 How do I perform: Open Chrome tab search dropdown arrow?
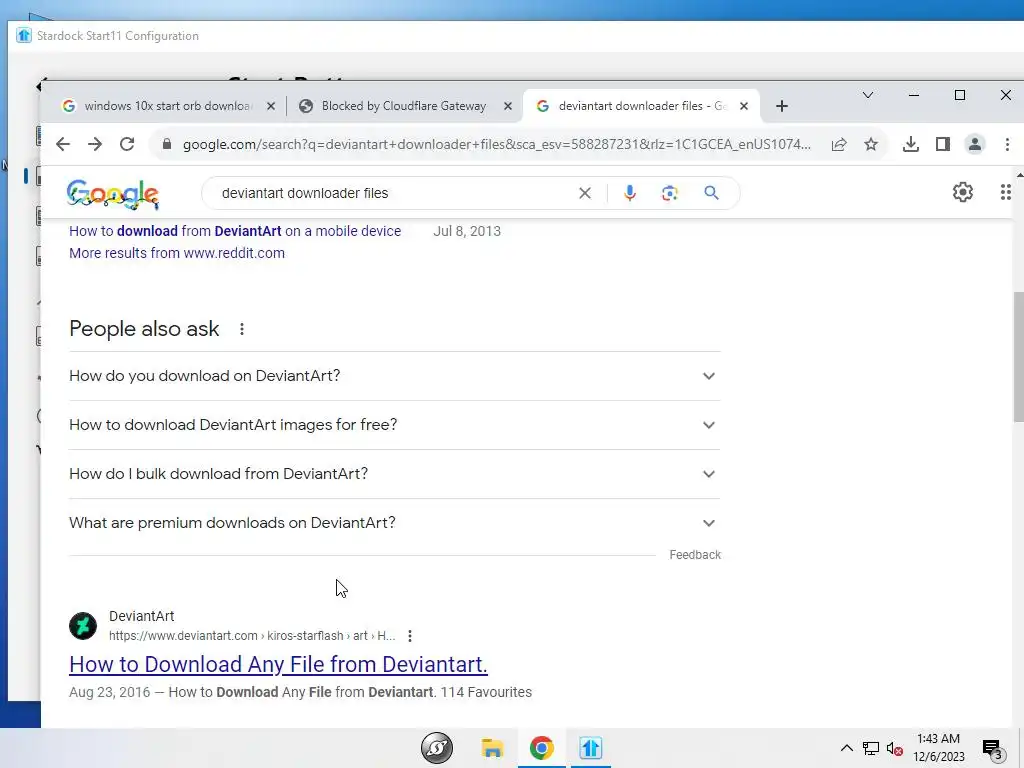tap(867, 95)
